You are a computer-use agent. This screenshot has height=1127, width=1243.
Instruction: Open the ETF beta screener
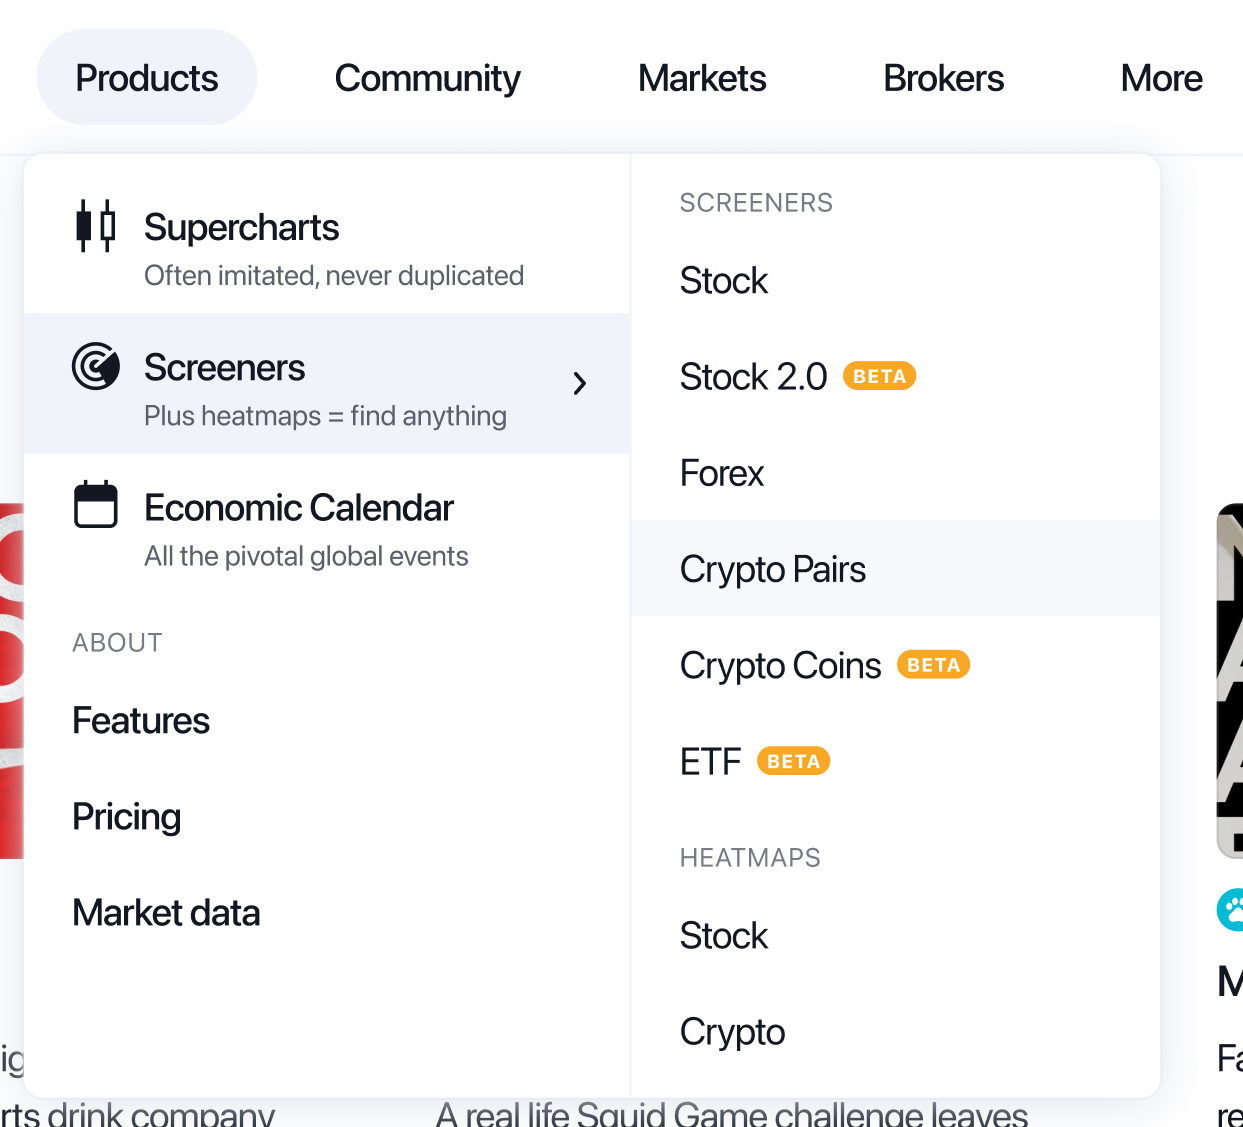[x=711, y=762]
